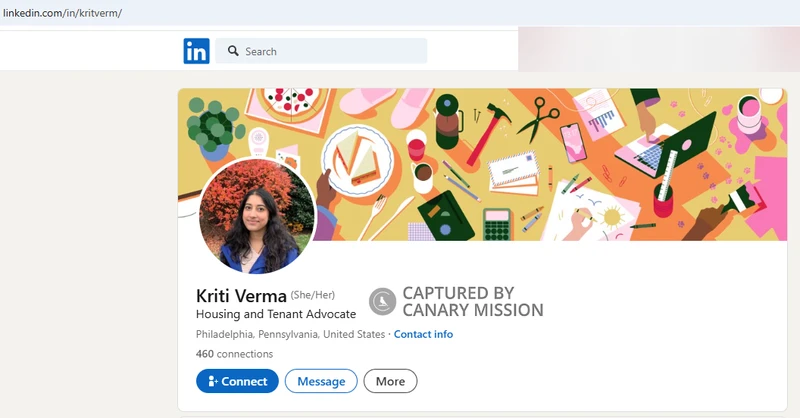Open the profile photo
The image size is (800, 418).
(x=257, y=216)
